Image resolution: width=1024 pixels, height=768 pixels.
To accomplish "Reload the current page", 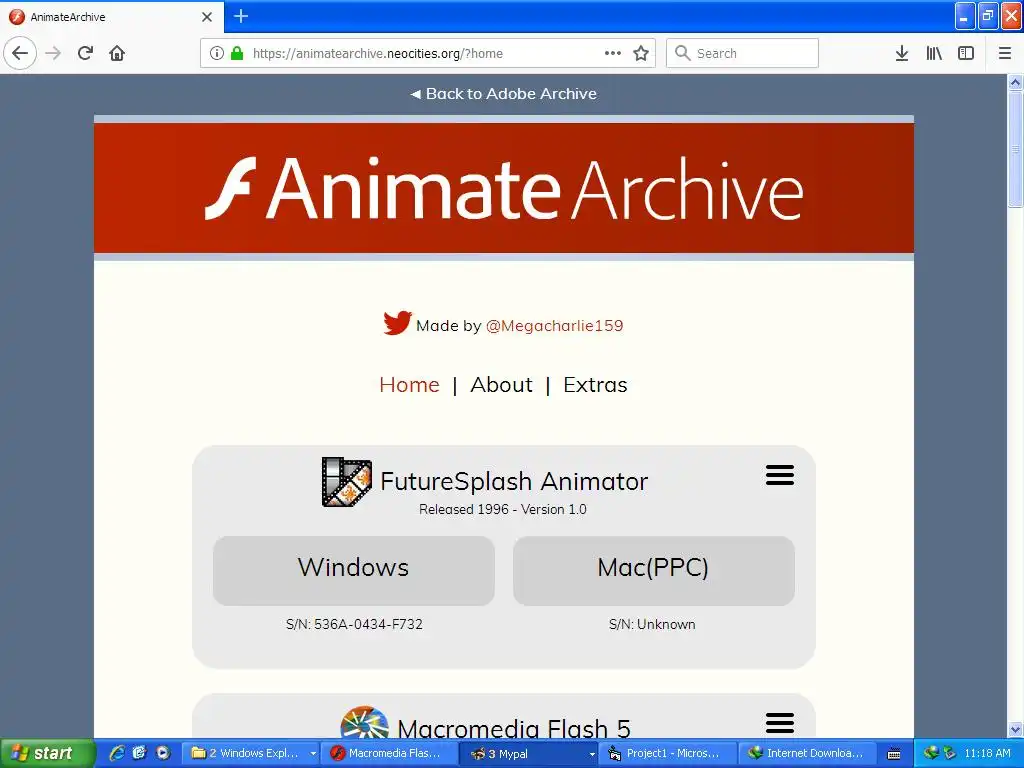I will [85, 53].
